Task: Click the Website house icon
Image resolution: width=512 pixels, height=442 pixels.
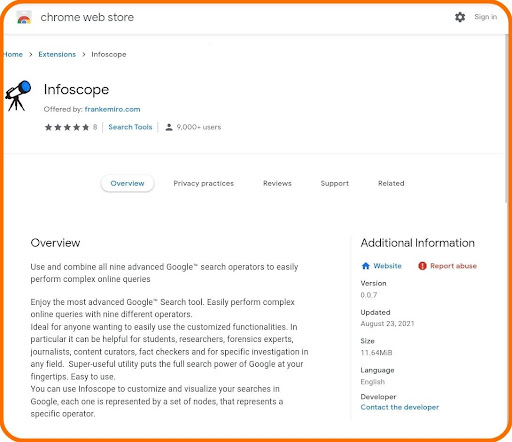Action: (x=366, y=266)
